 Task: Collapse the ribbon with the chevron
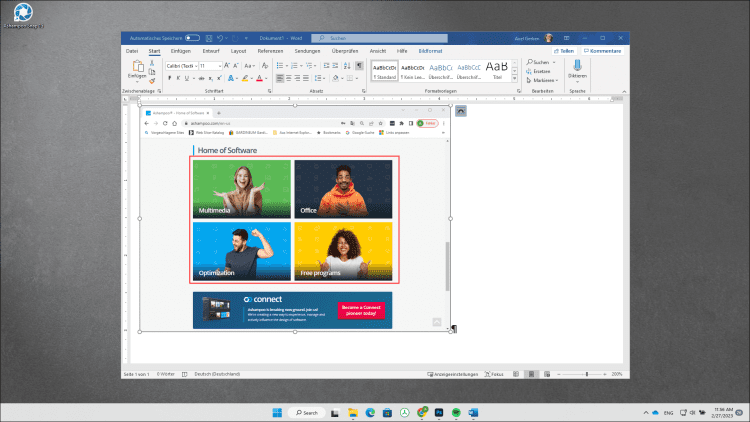(624, 91)
